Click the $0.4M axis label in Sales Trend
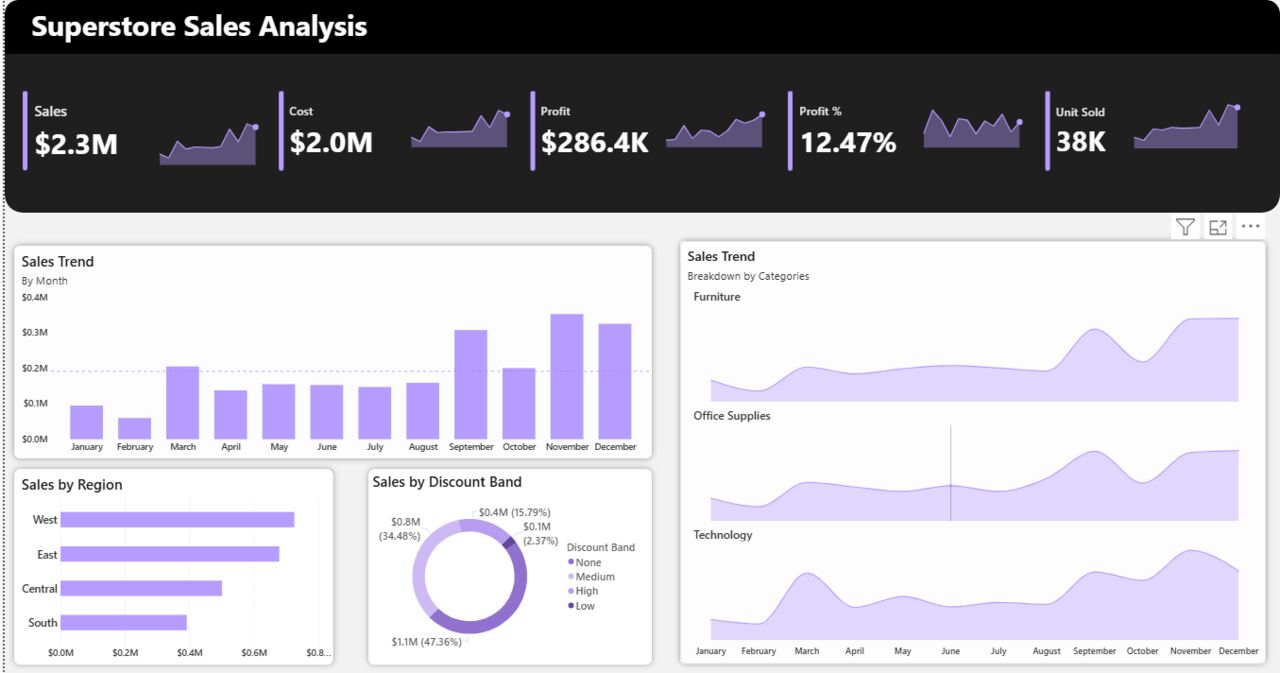The width and height of the screenshot is (1280, 673). (x=35, y=297)
